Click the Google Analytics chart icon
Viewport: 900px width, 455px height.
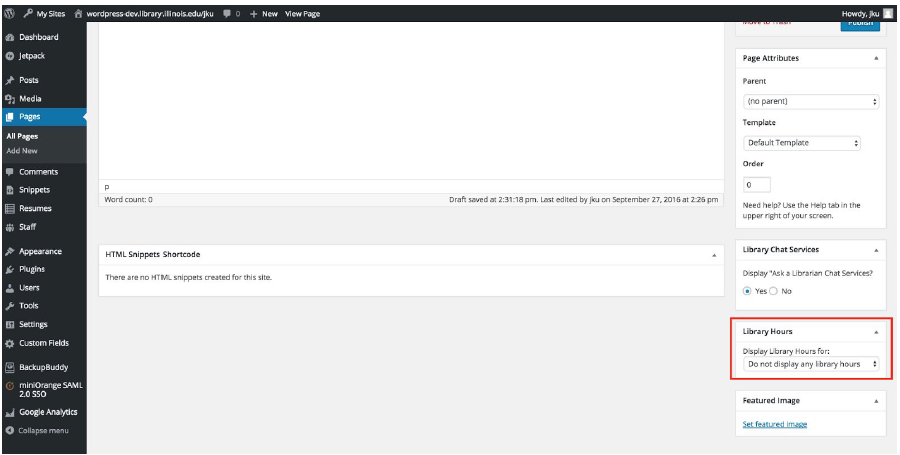(x=10, y=412)
